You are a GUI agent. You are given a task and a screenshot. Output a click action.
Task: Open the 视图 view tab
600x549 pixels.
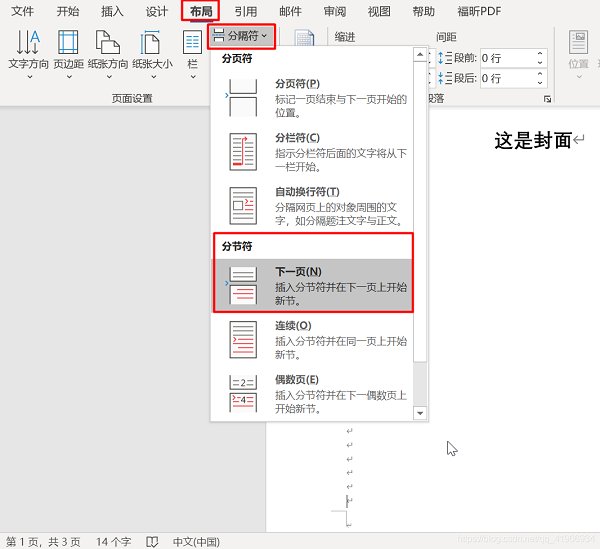[x=379, y=12]
